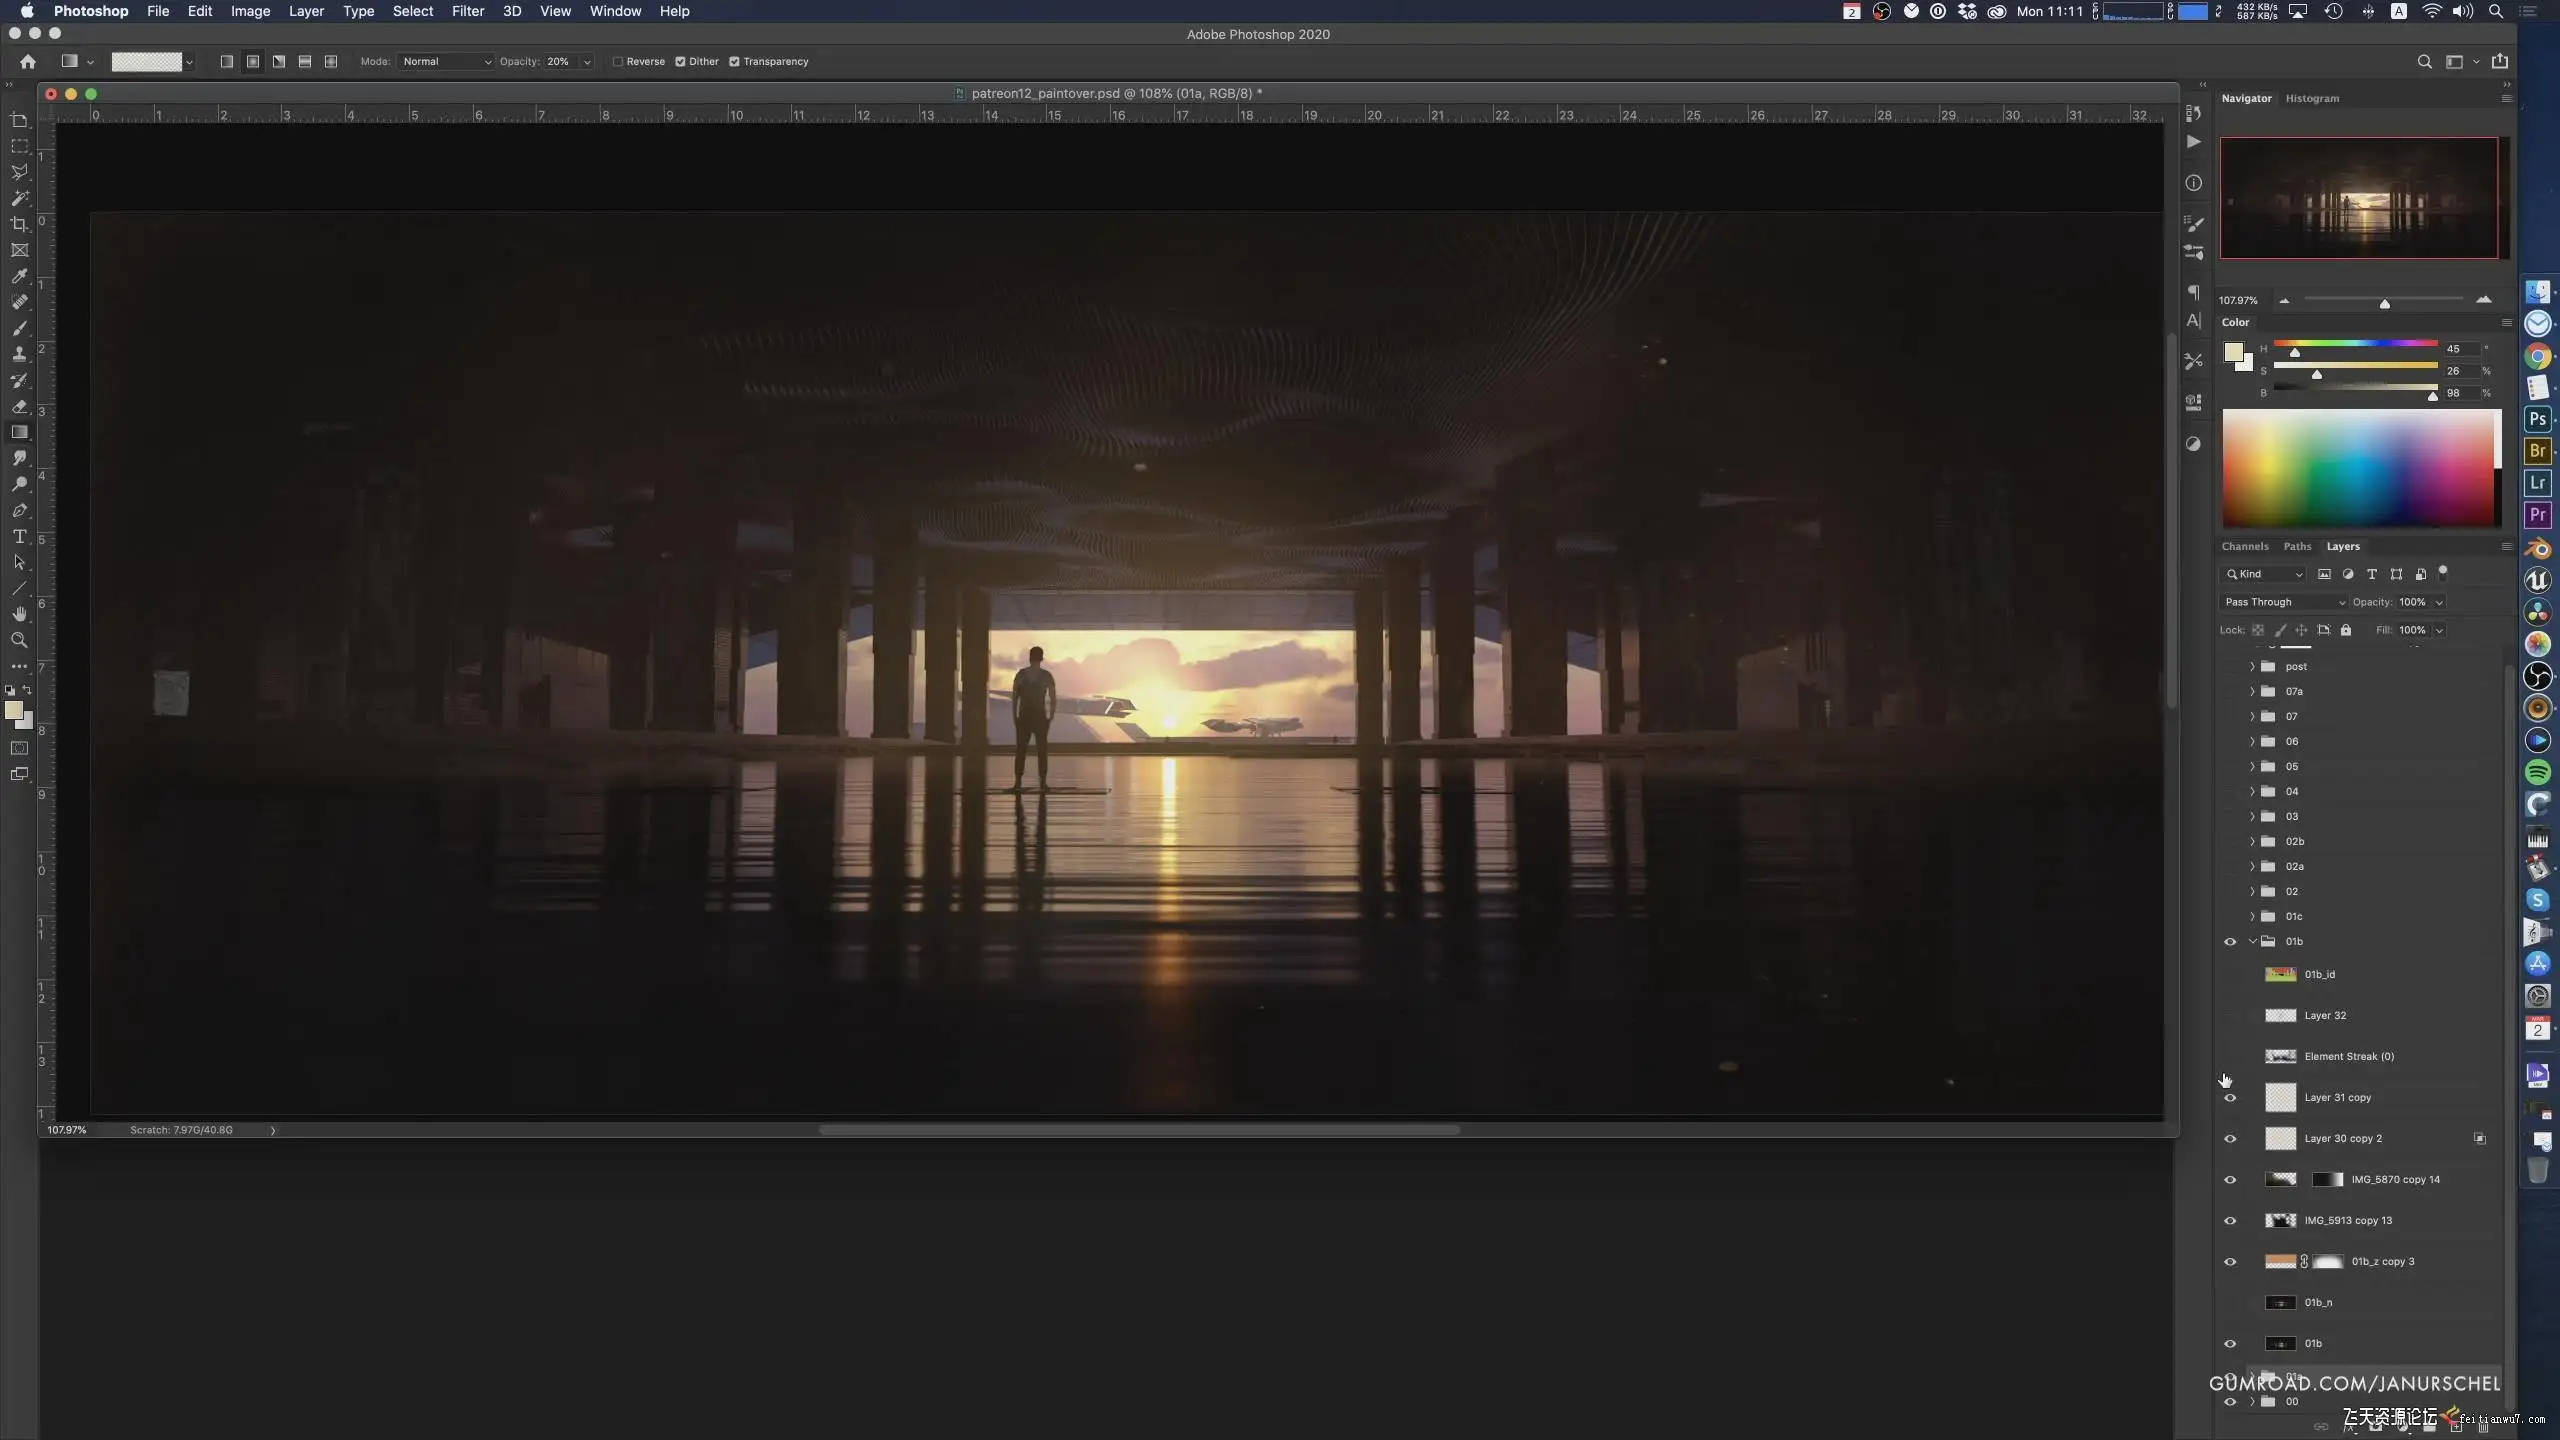Viewport: 2560px width, 1440px height.
Task: Select the Clone Stamp tool
Action: [19, 354]
